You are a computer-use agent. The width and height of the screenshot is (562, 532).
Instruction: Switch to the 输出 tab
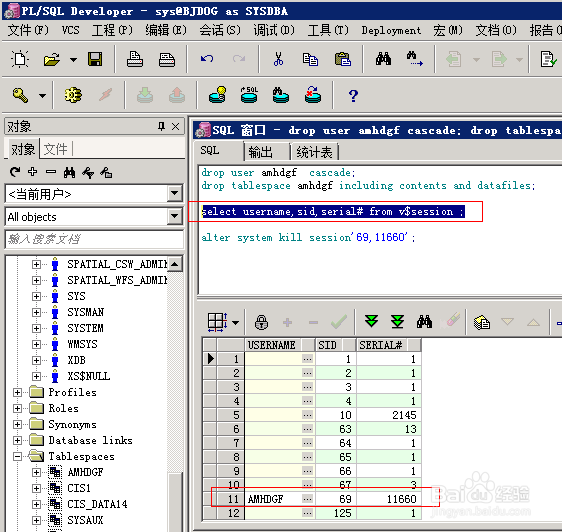click(267, 152)
